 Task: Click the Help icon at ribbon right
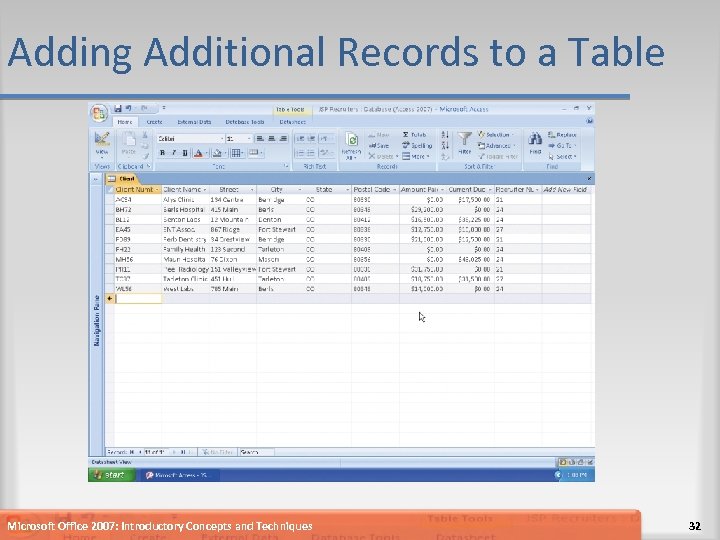click(x=589, y=121)
